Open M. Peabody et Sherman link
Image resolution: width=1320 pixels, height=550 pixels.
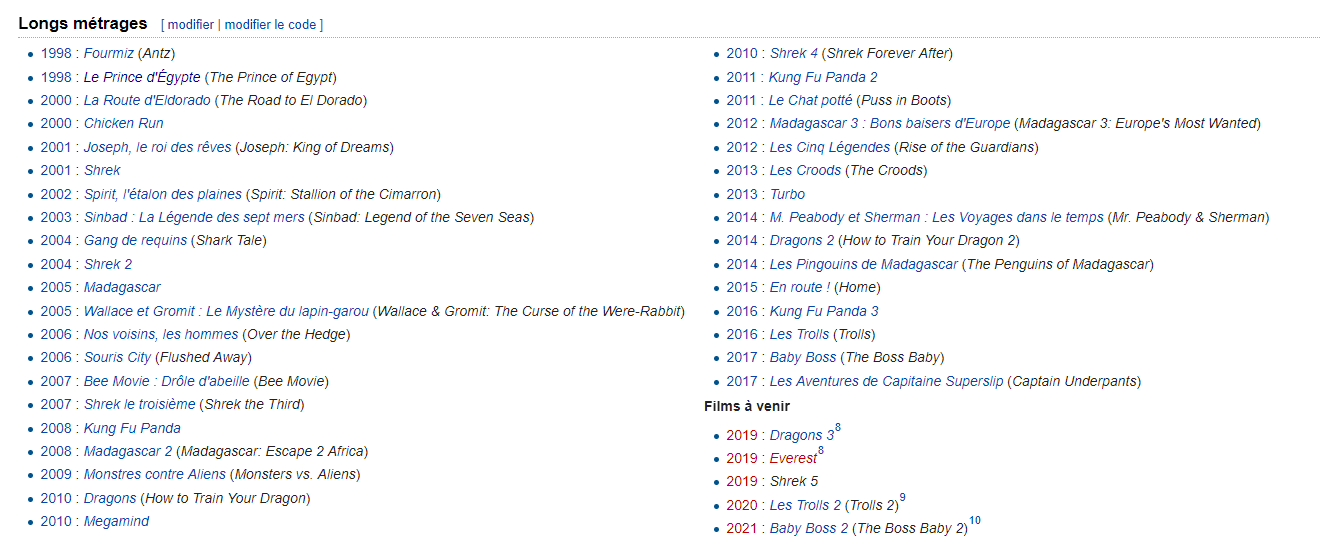tap(937, 217)
